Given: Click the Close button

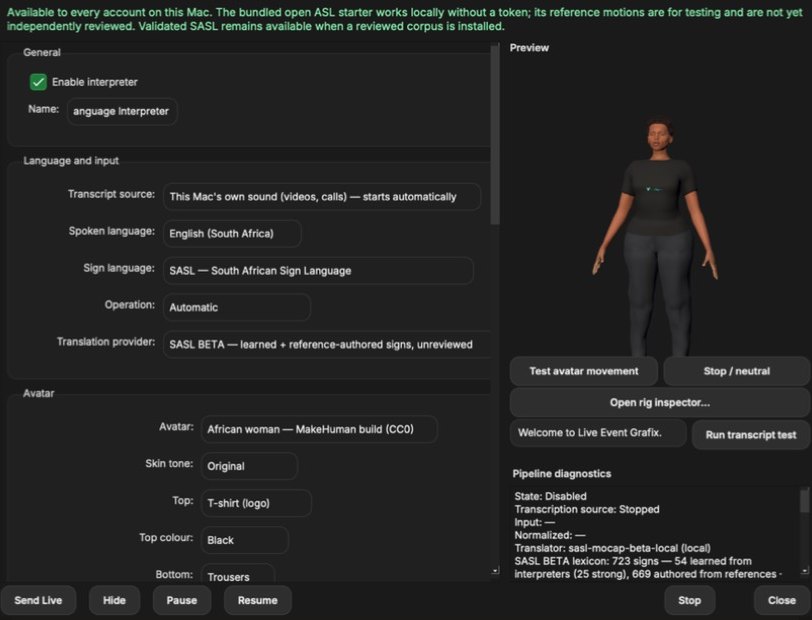Looking at the screenshot, I should 781,600.
